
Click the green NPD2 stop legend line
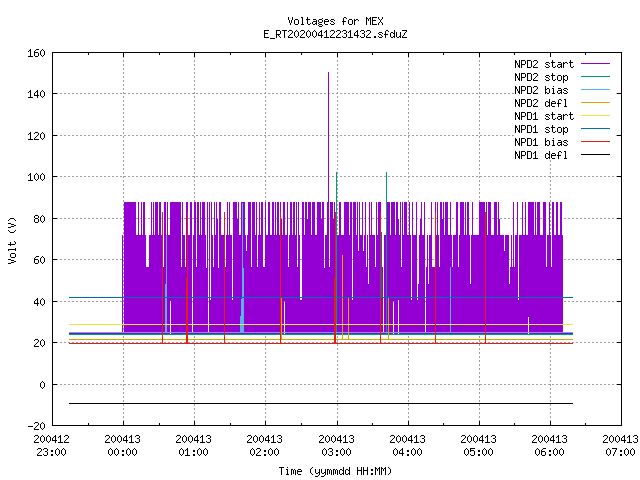click(x=595, y=76)
